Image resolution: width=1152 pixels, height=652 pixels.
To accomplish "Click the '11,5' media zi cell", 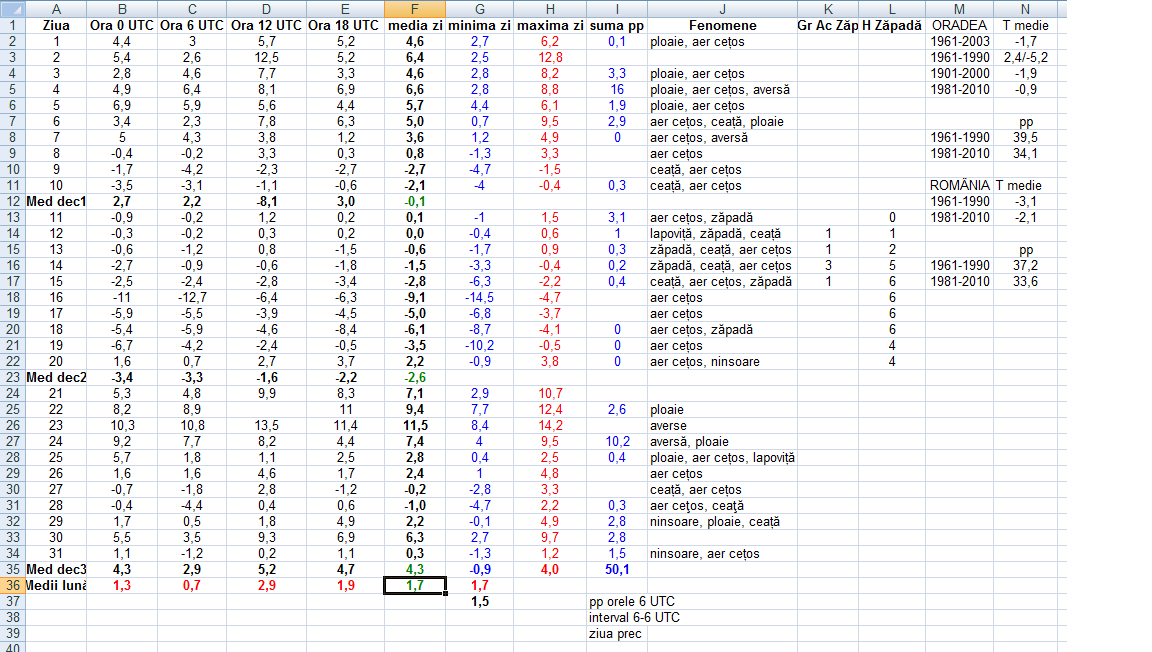I will click(x=414, y=426).
